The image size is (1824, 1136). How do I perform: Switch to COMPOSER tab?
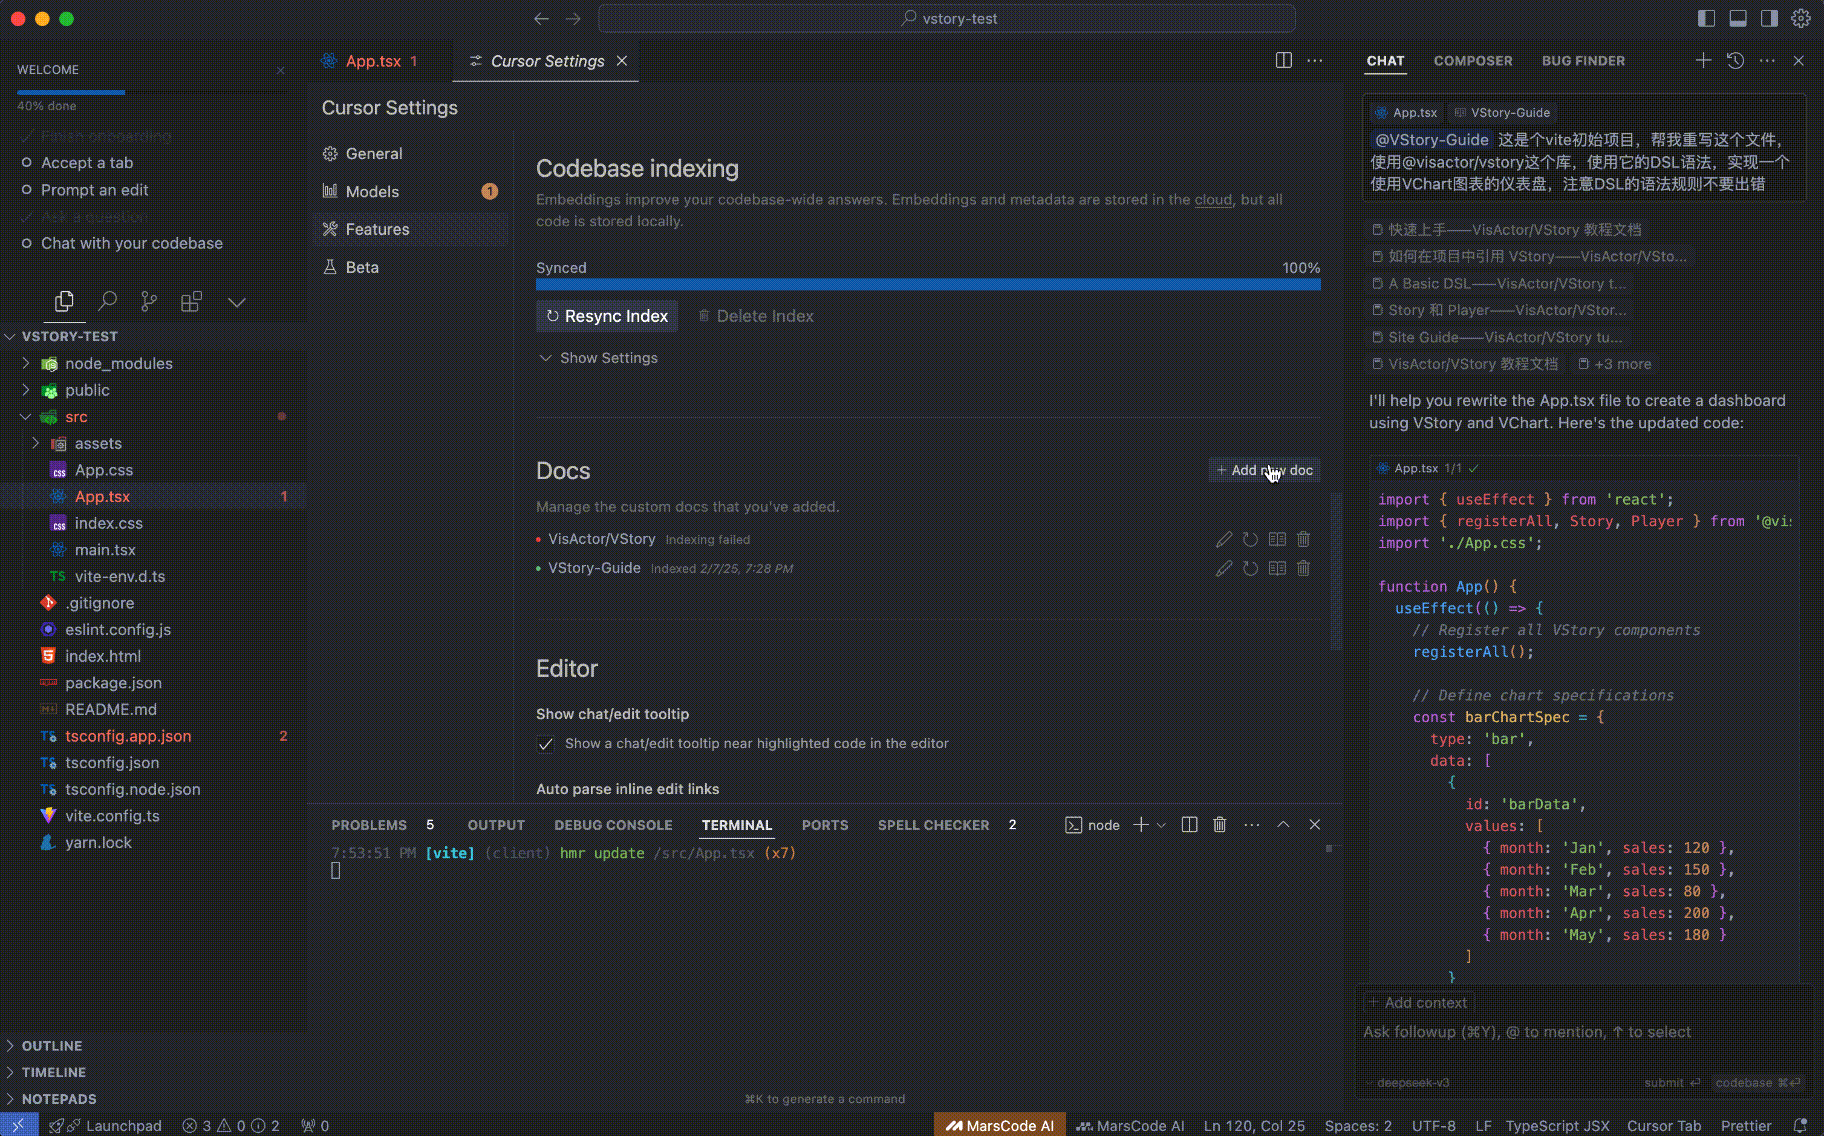point(1473,60)
